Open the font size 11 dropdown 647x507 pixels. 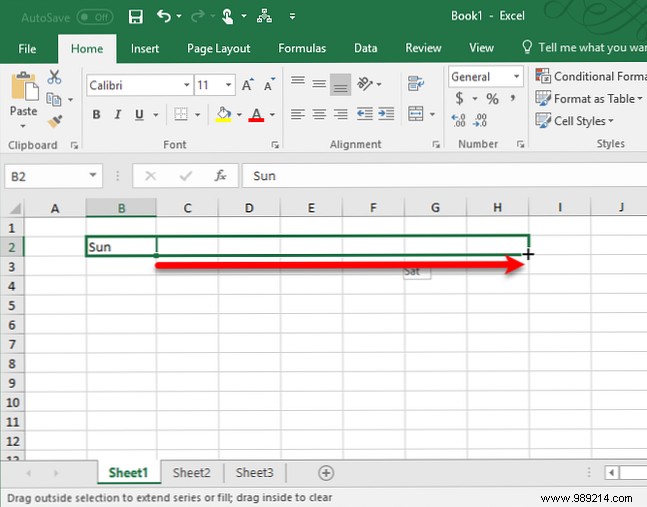coord(228,85)
